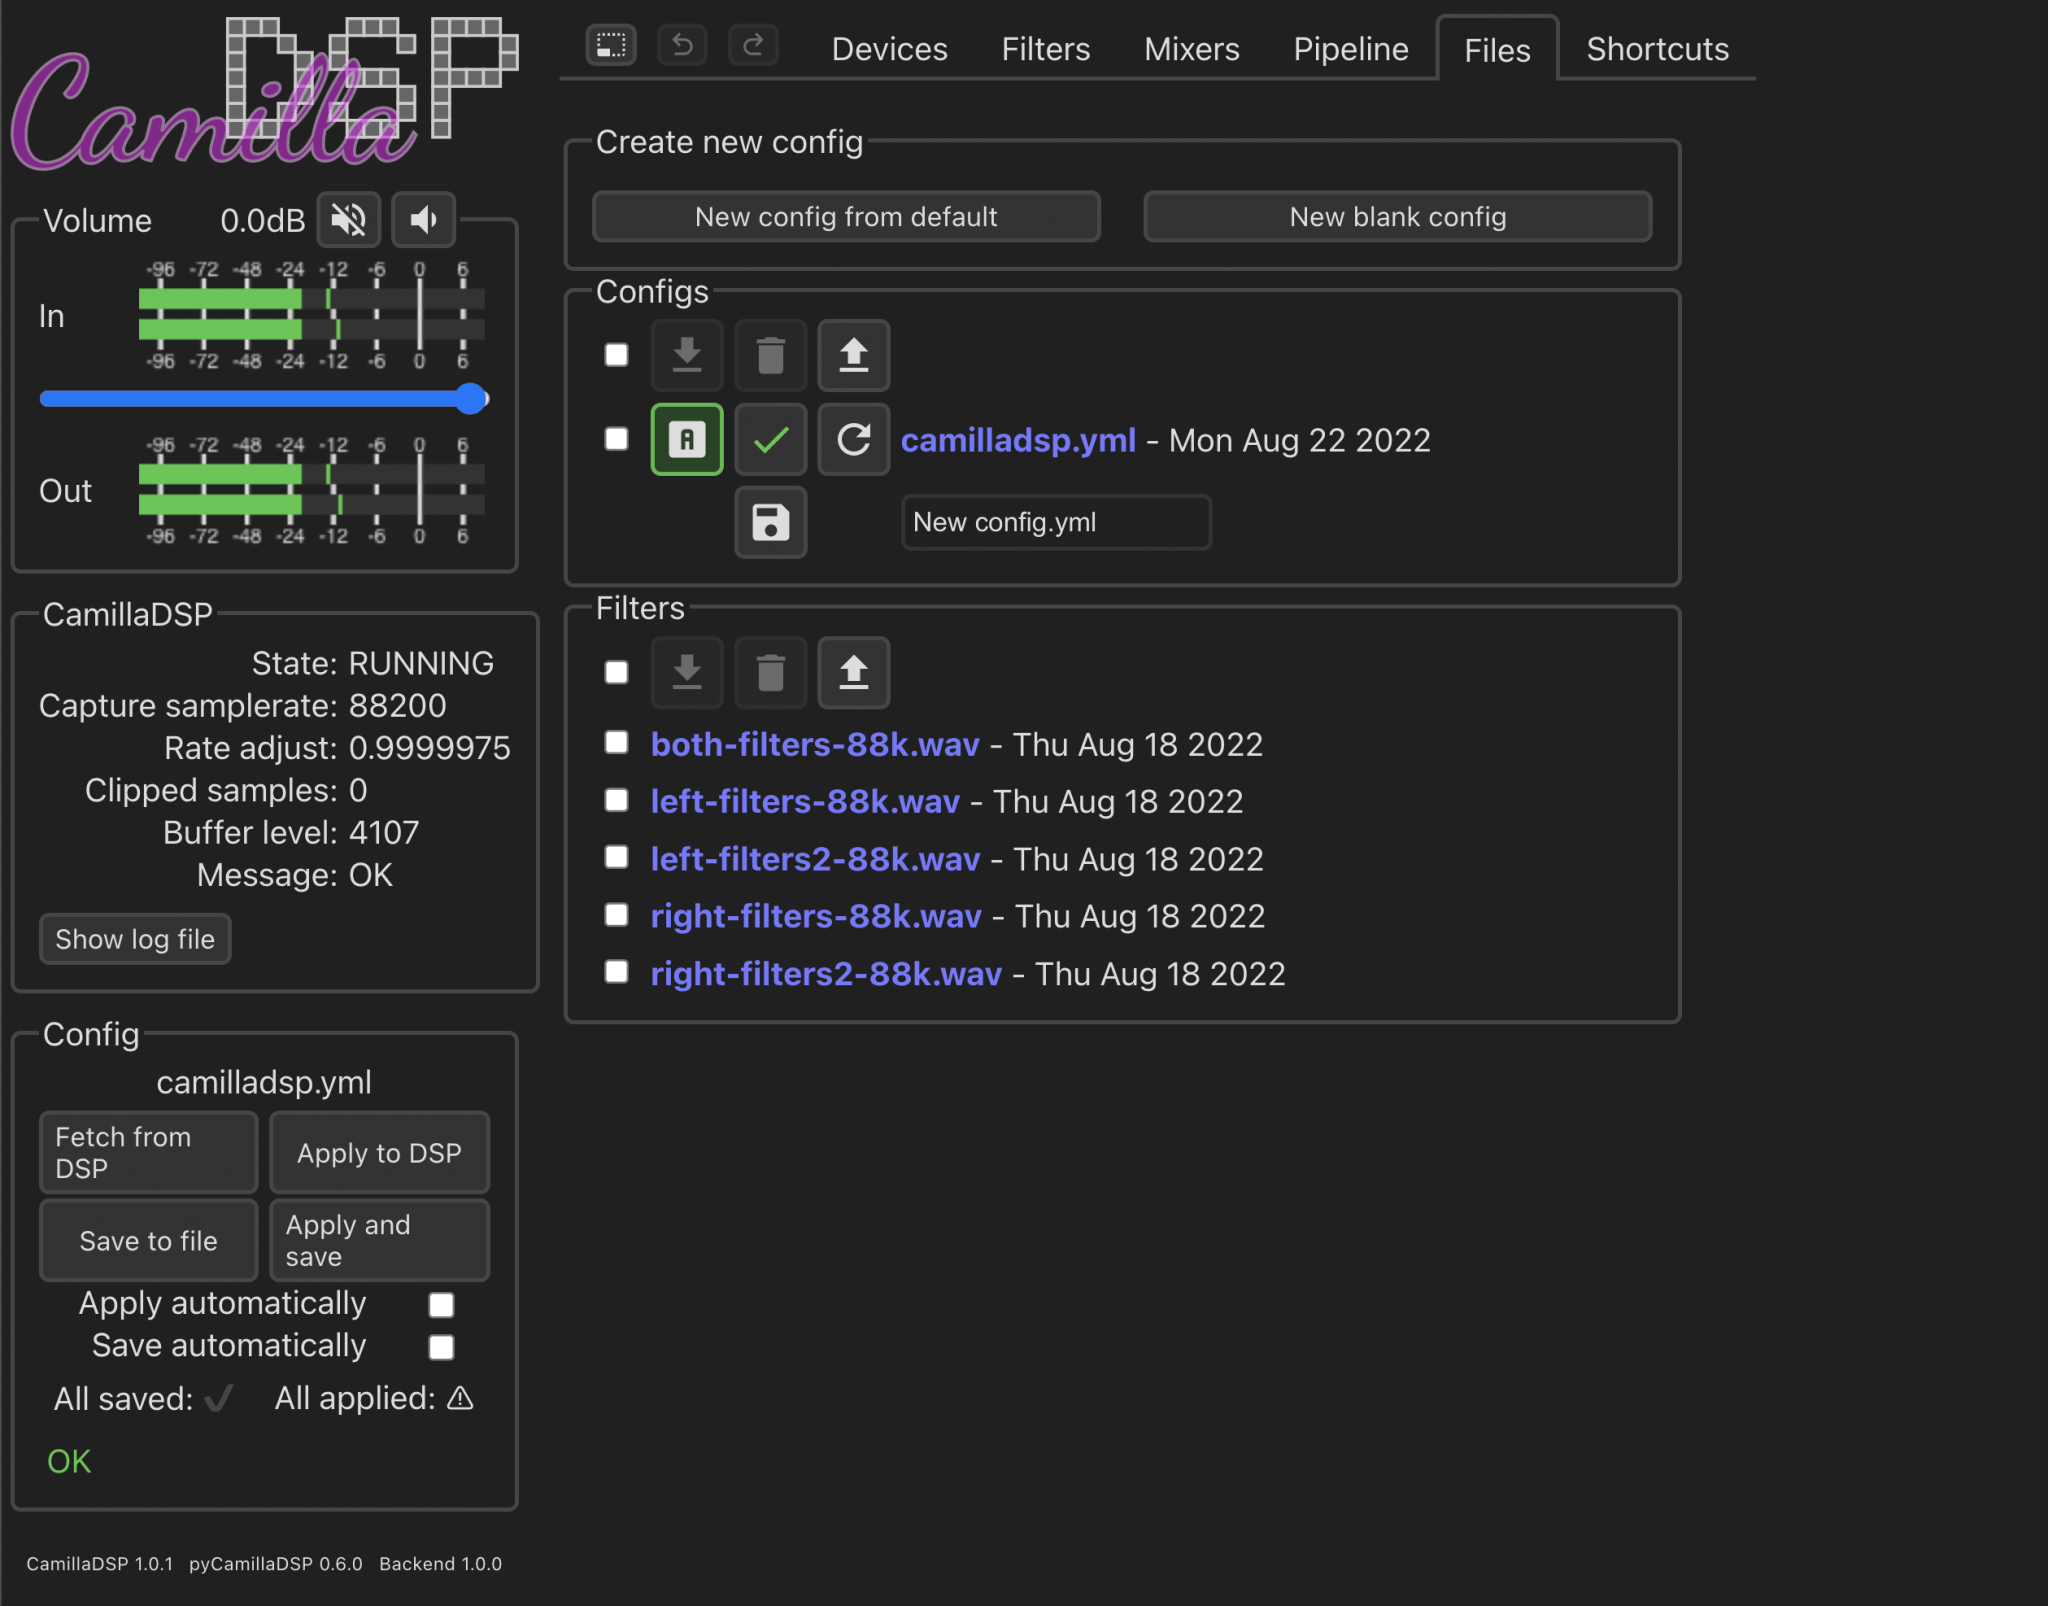Open the Mixers tab
The image size is (2048, 1606).
(x=1192, y=49)
